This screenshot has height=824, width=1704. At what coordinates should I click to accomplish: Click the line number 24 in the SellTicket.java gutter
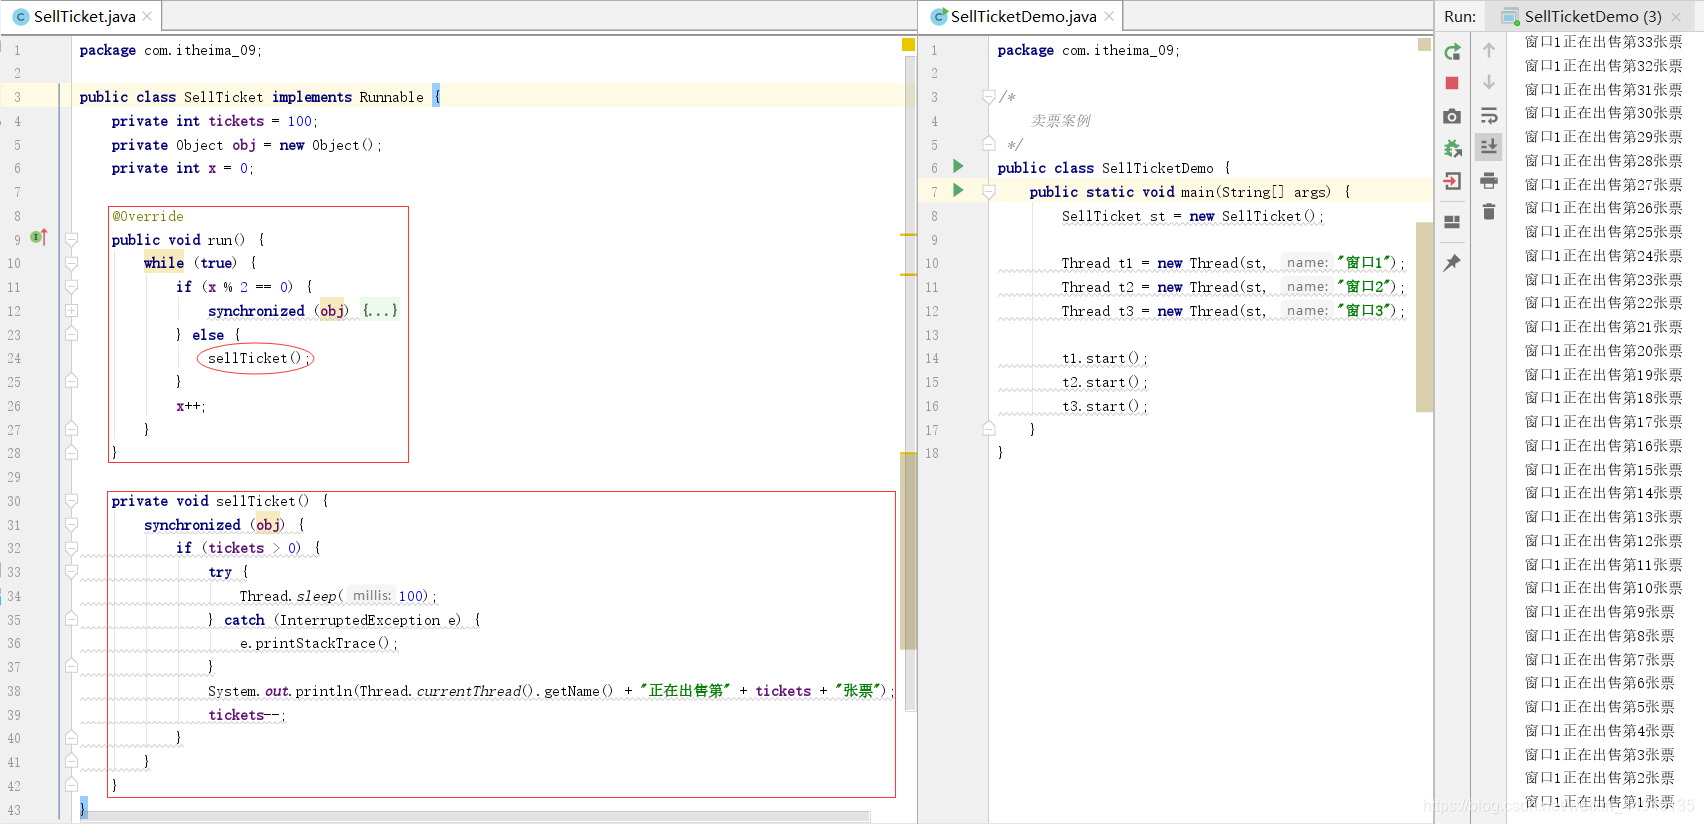[14, 358]
